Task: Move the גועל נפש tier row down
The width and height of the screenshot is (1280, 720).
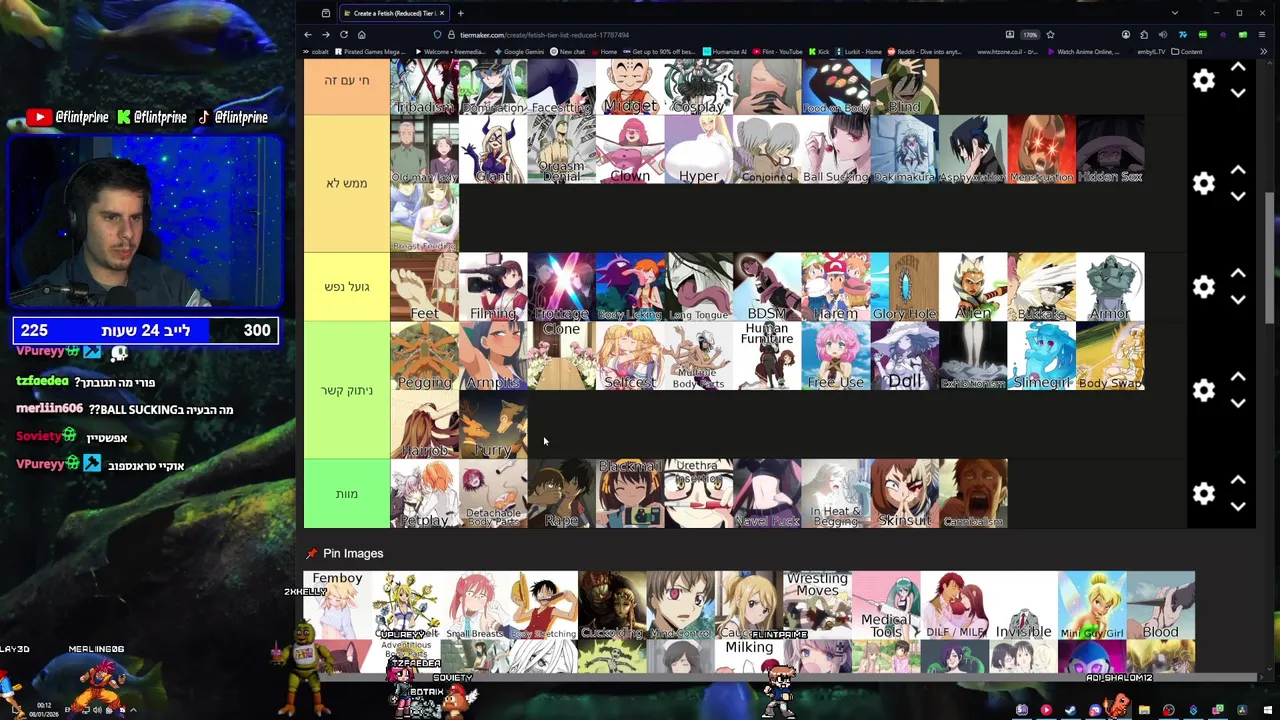Action: (1238, 299)
